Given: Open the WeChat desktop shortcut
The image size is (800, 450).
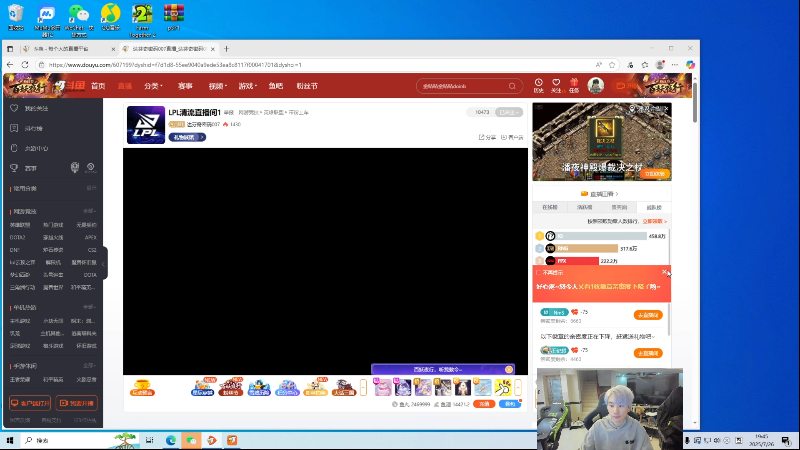Looking at the screenshot, I should pyautogui.click(x=79, y=20).
